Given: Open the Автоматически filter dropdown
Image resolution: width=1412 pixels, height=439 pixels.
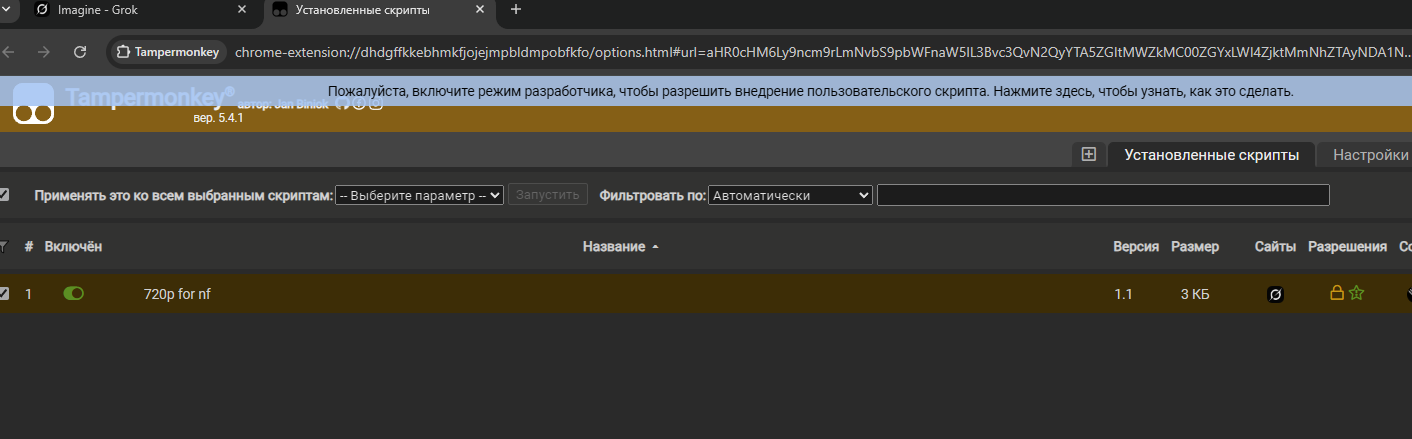Looking at the screenshot, I should [x=791, y=196].
